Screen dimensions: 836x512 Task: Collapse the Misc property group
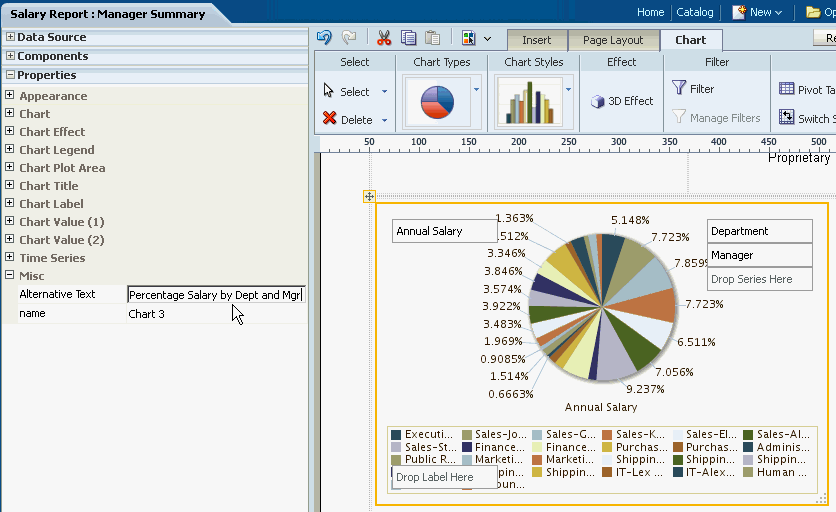click(x=9, y=275)
